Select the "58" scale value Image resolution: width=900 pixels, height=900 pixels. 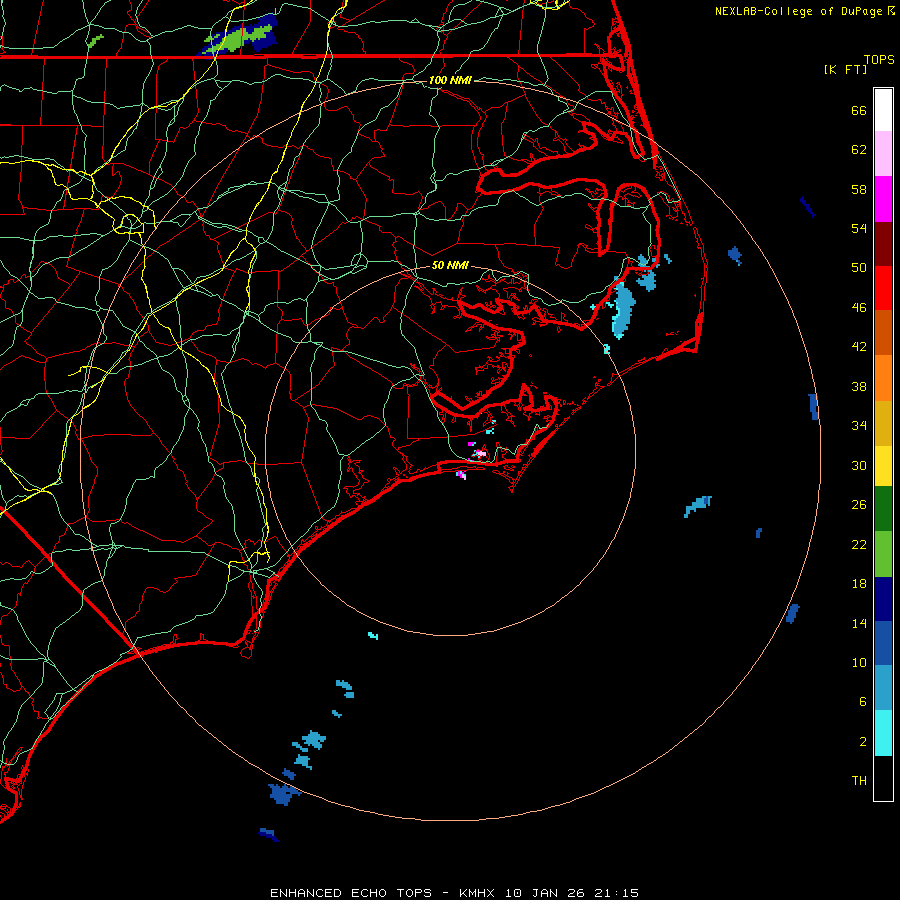click(x=859, y=189)
